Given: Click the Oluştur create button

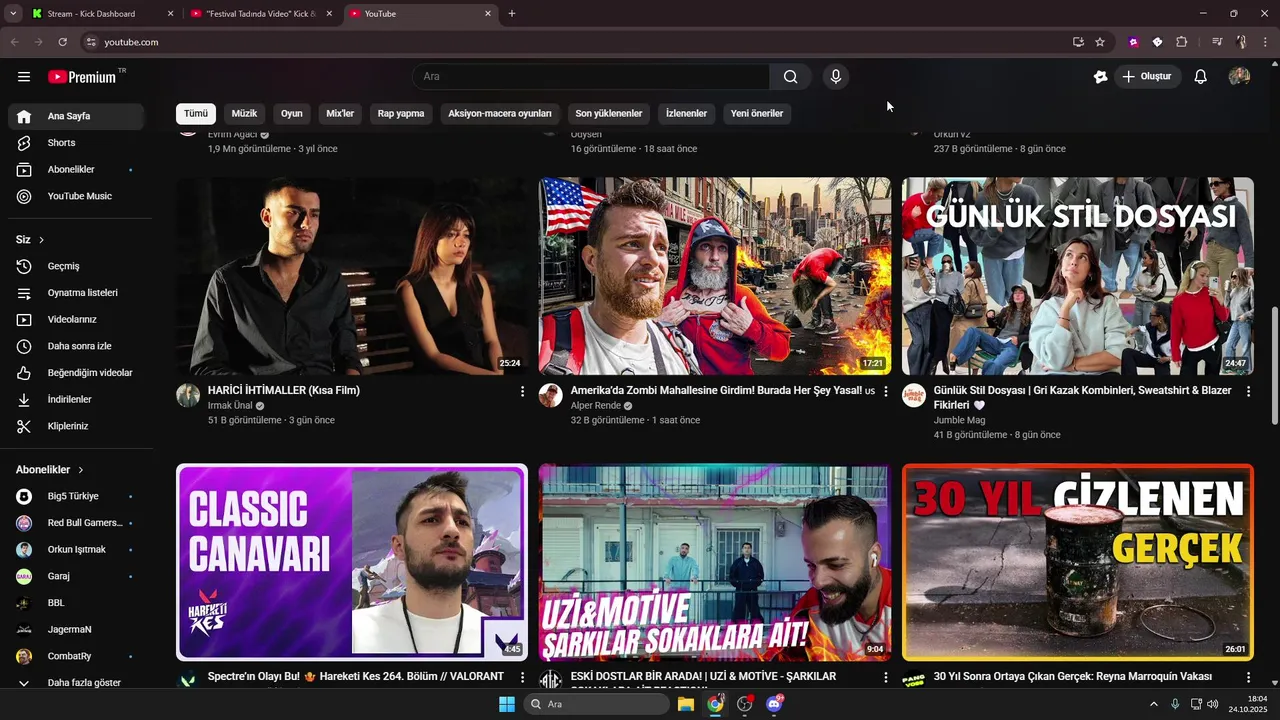Looking at the screenshot, I should [x=1148, y=77].
